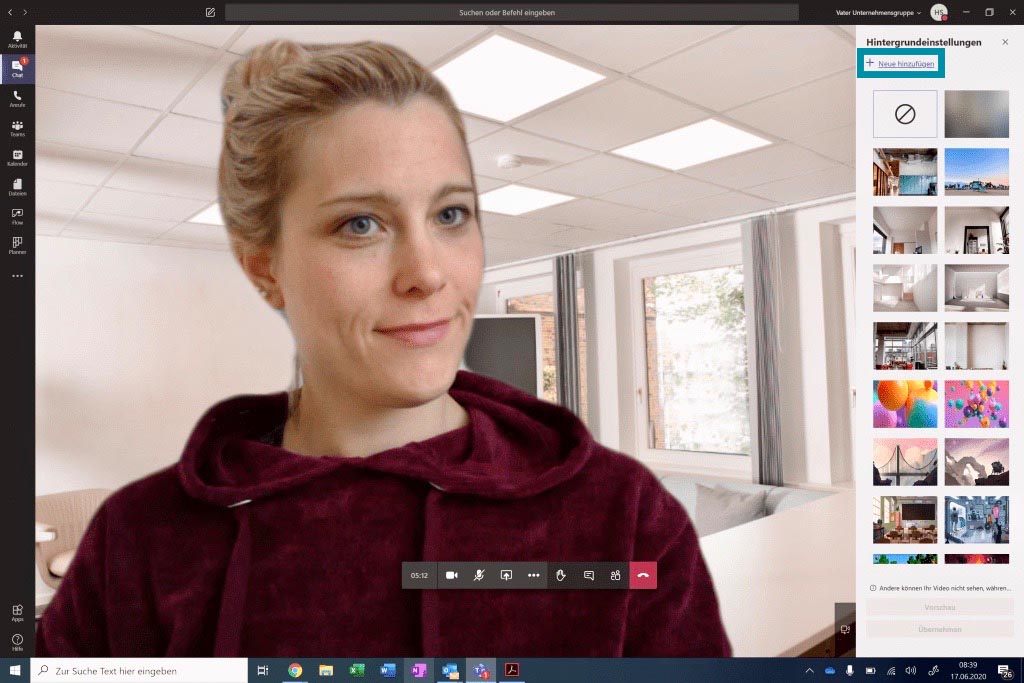Open the share screen tray
The width and height of the screenshot is (1024, 683).
(506, 575)
